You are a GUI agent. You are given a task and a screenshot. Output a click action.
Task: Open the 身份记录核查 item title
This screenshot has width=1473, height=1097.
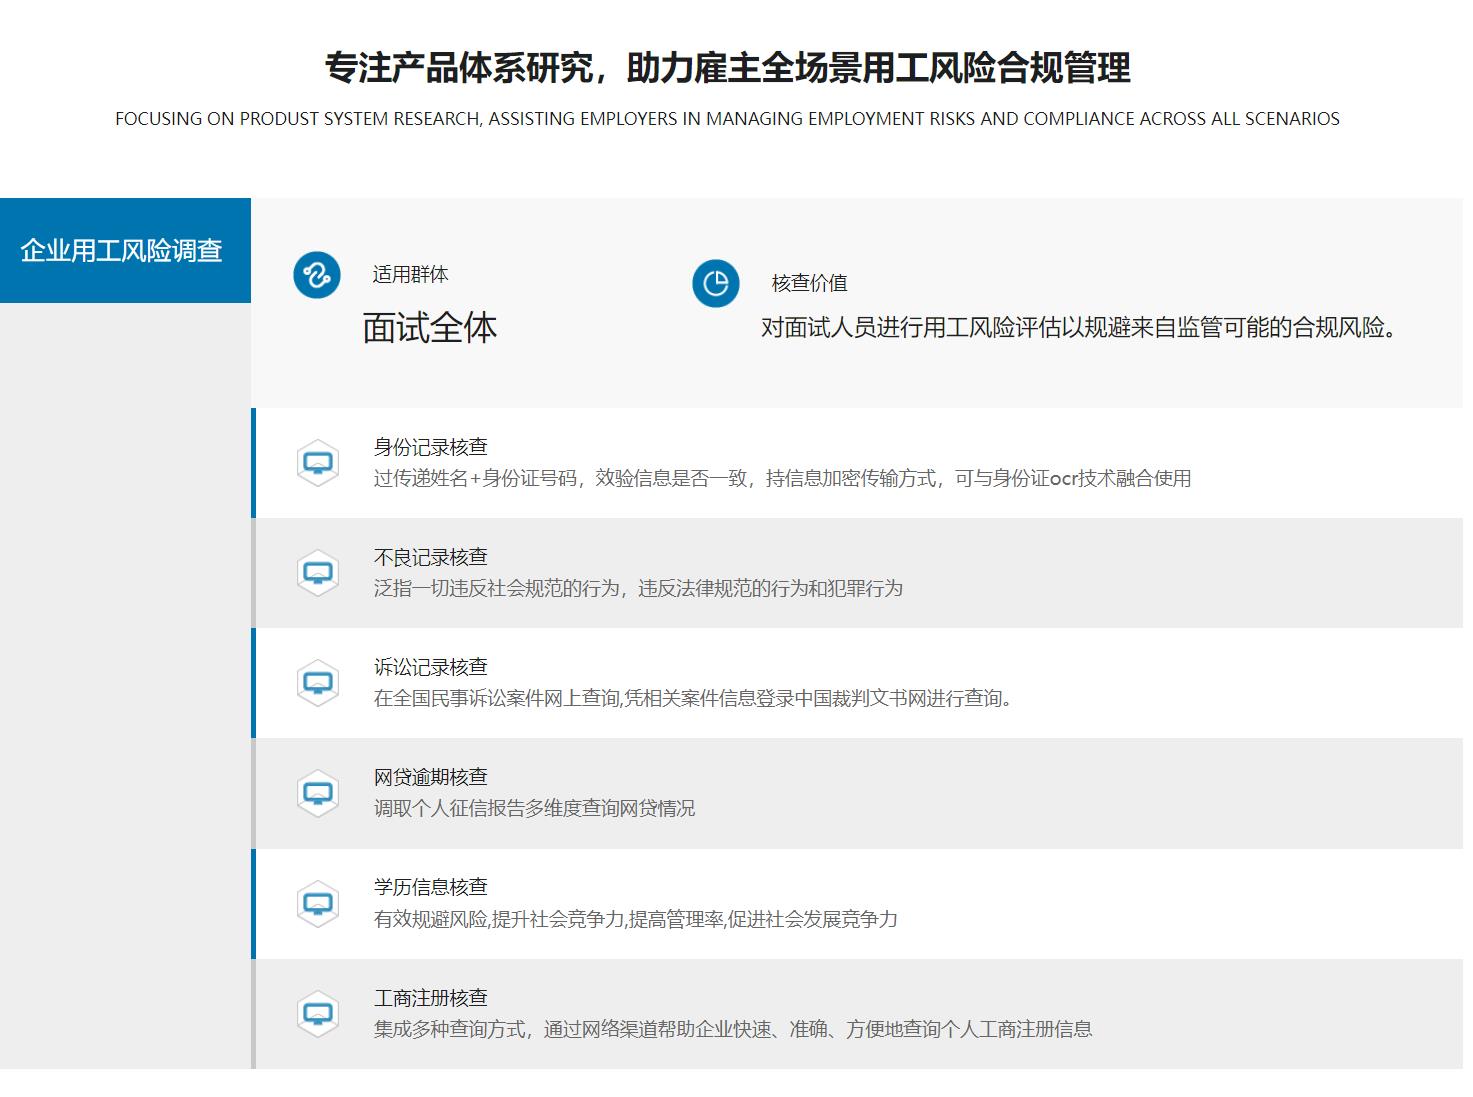click(431, 447)
